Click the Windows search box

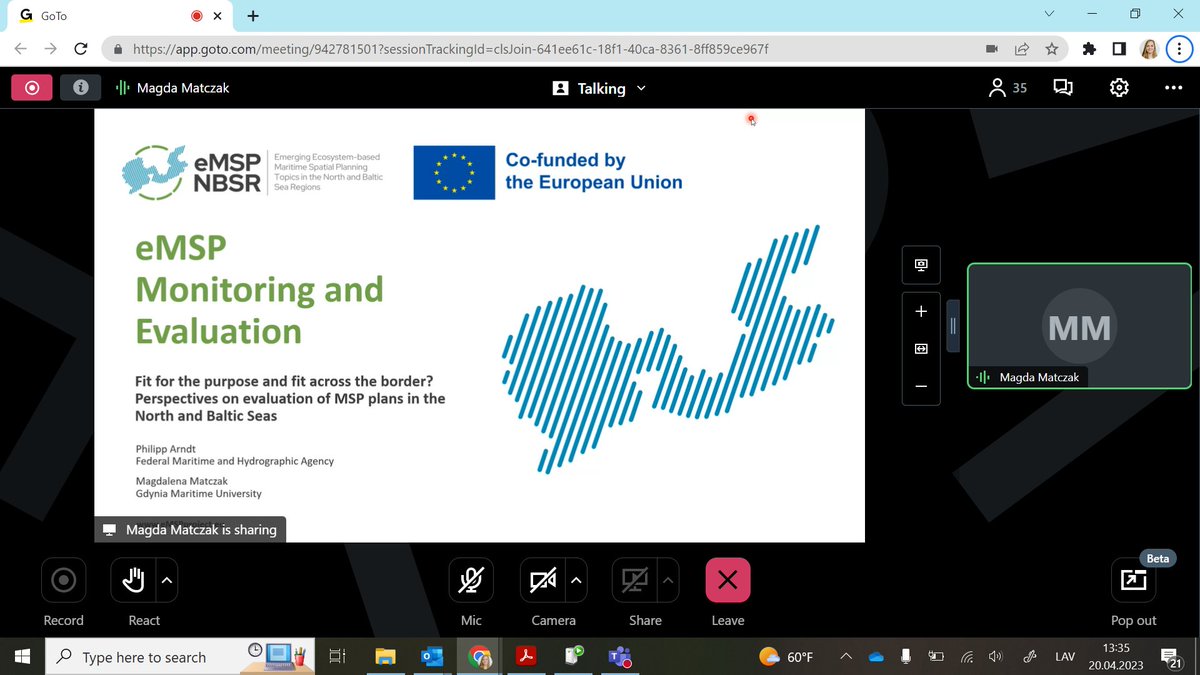[x=180, y=657]
